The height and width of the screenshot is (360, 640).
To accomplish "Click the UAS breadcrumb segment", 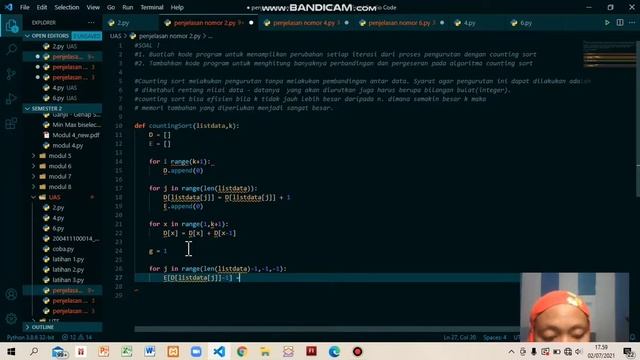I will pyautogui.click(x=116, y=36).
